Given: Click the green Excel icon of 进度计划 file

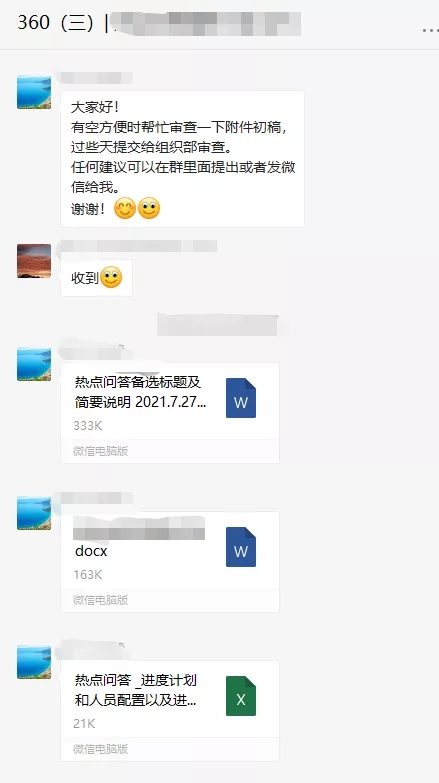Looking at the screenshot, I should pyautogui.click(x=241, y=696).
